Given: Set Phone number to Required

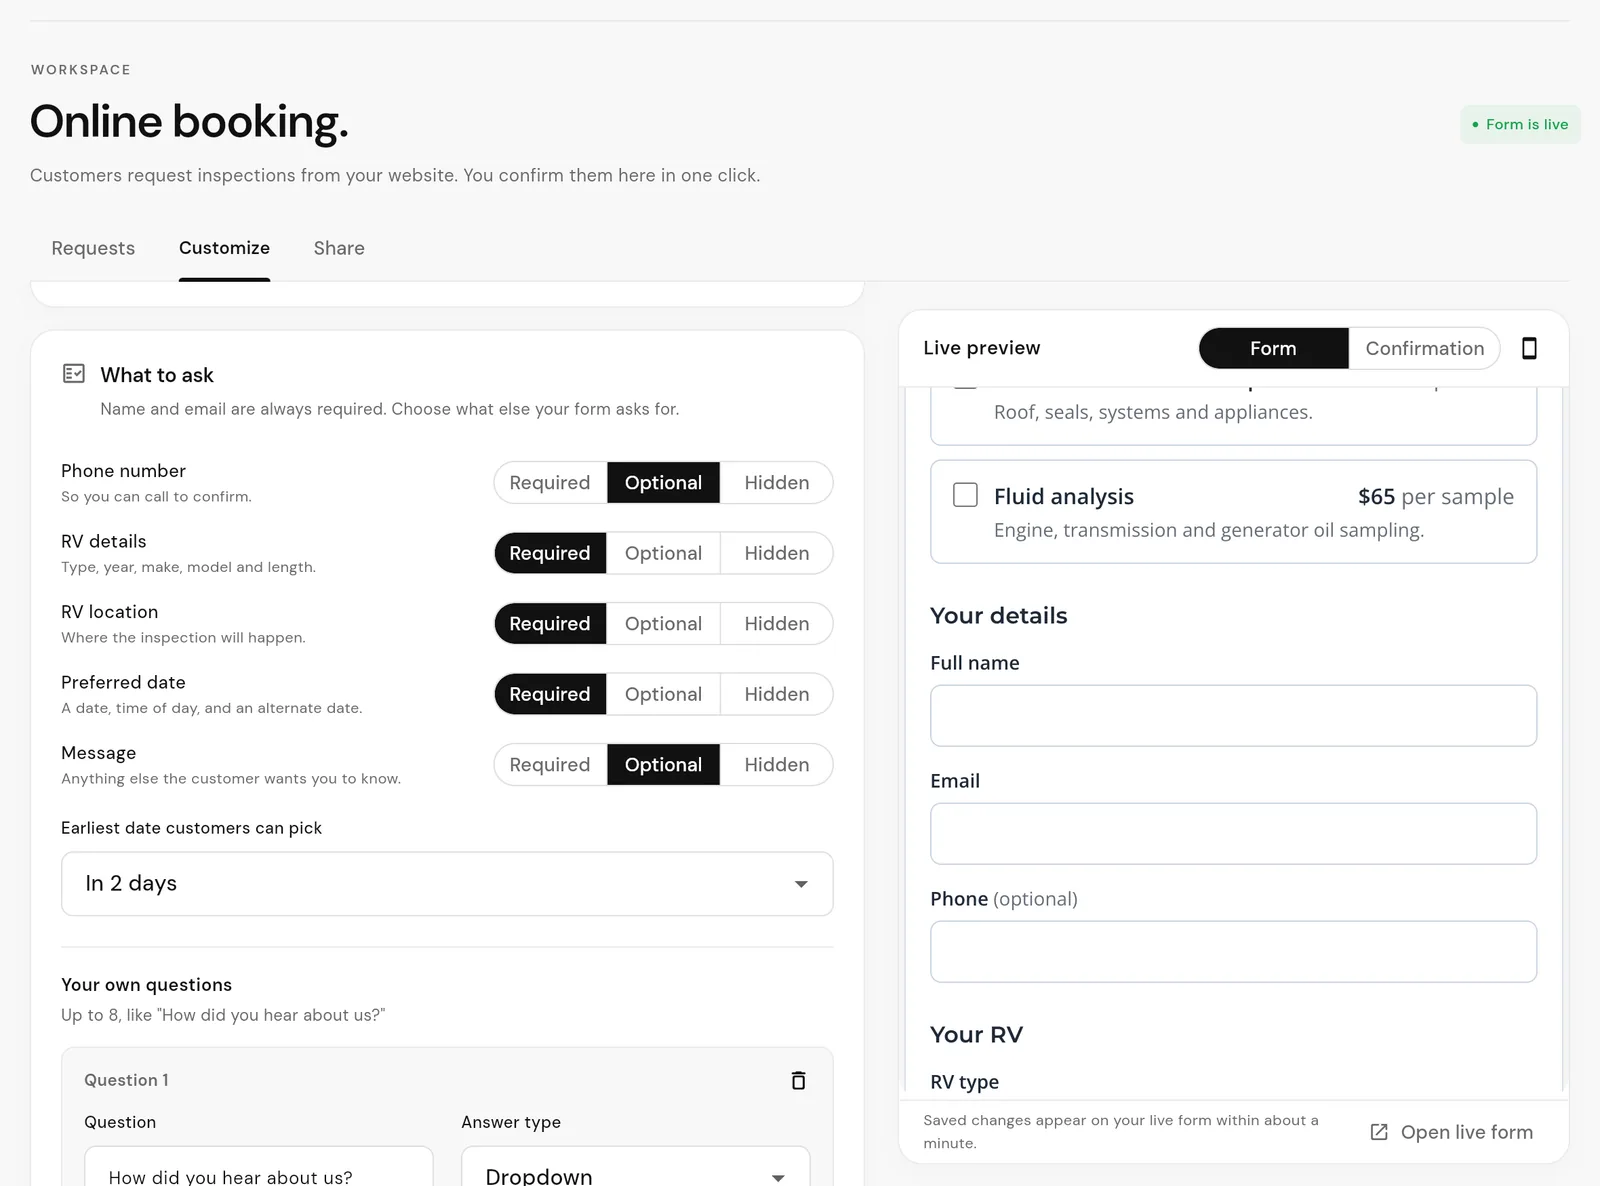Looking at the screenshot, I should click(x=550, y=483).
